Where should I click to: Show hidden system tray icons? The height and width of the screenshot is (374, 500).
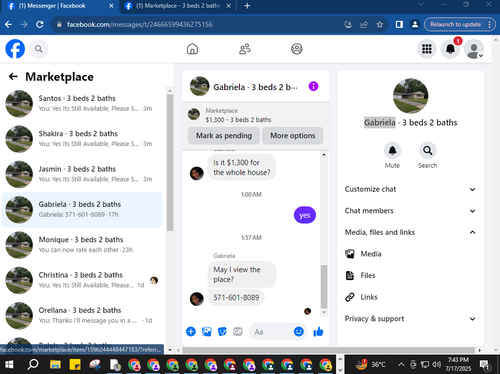(x=401, y=364)
